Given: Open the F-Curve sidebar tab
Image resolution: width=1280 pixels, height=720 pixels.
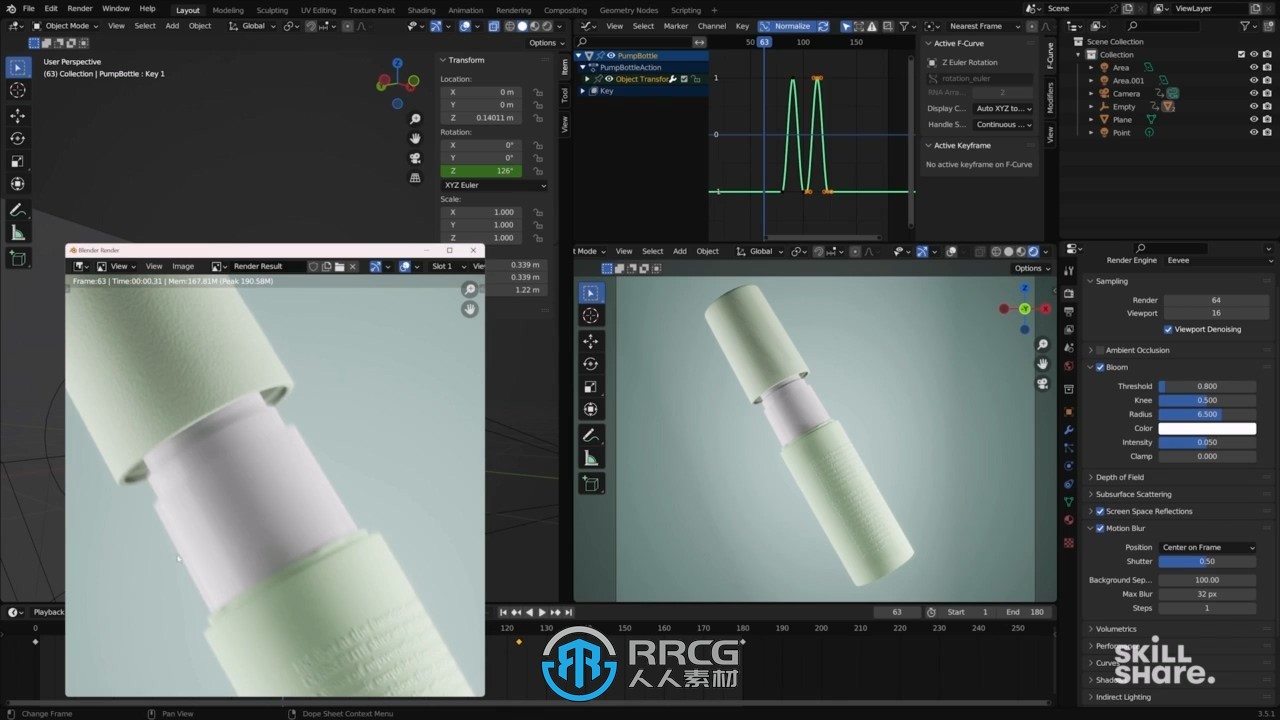Looking at the screenshot, I should pos(1050,54).
